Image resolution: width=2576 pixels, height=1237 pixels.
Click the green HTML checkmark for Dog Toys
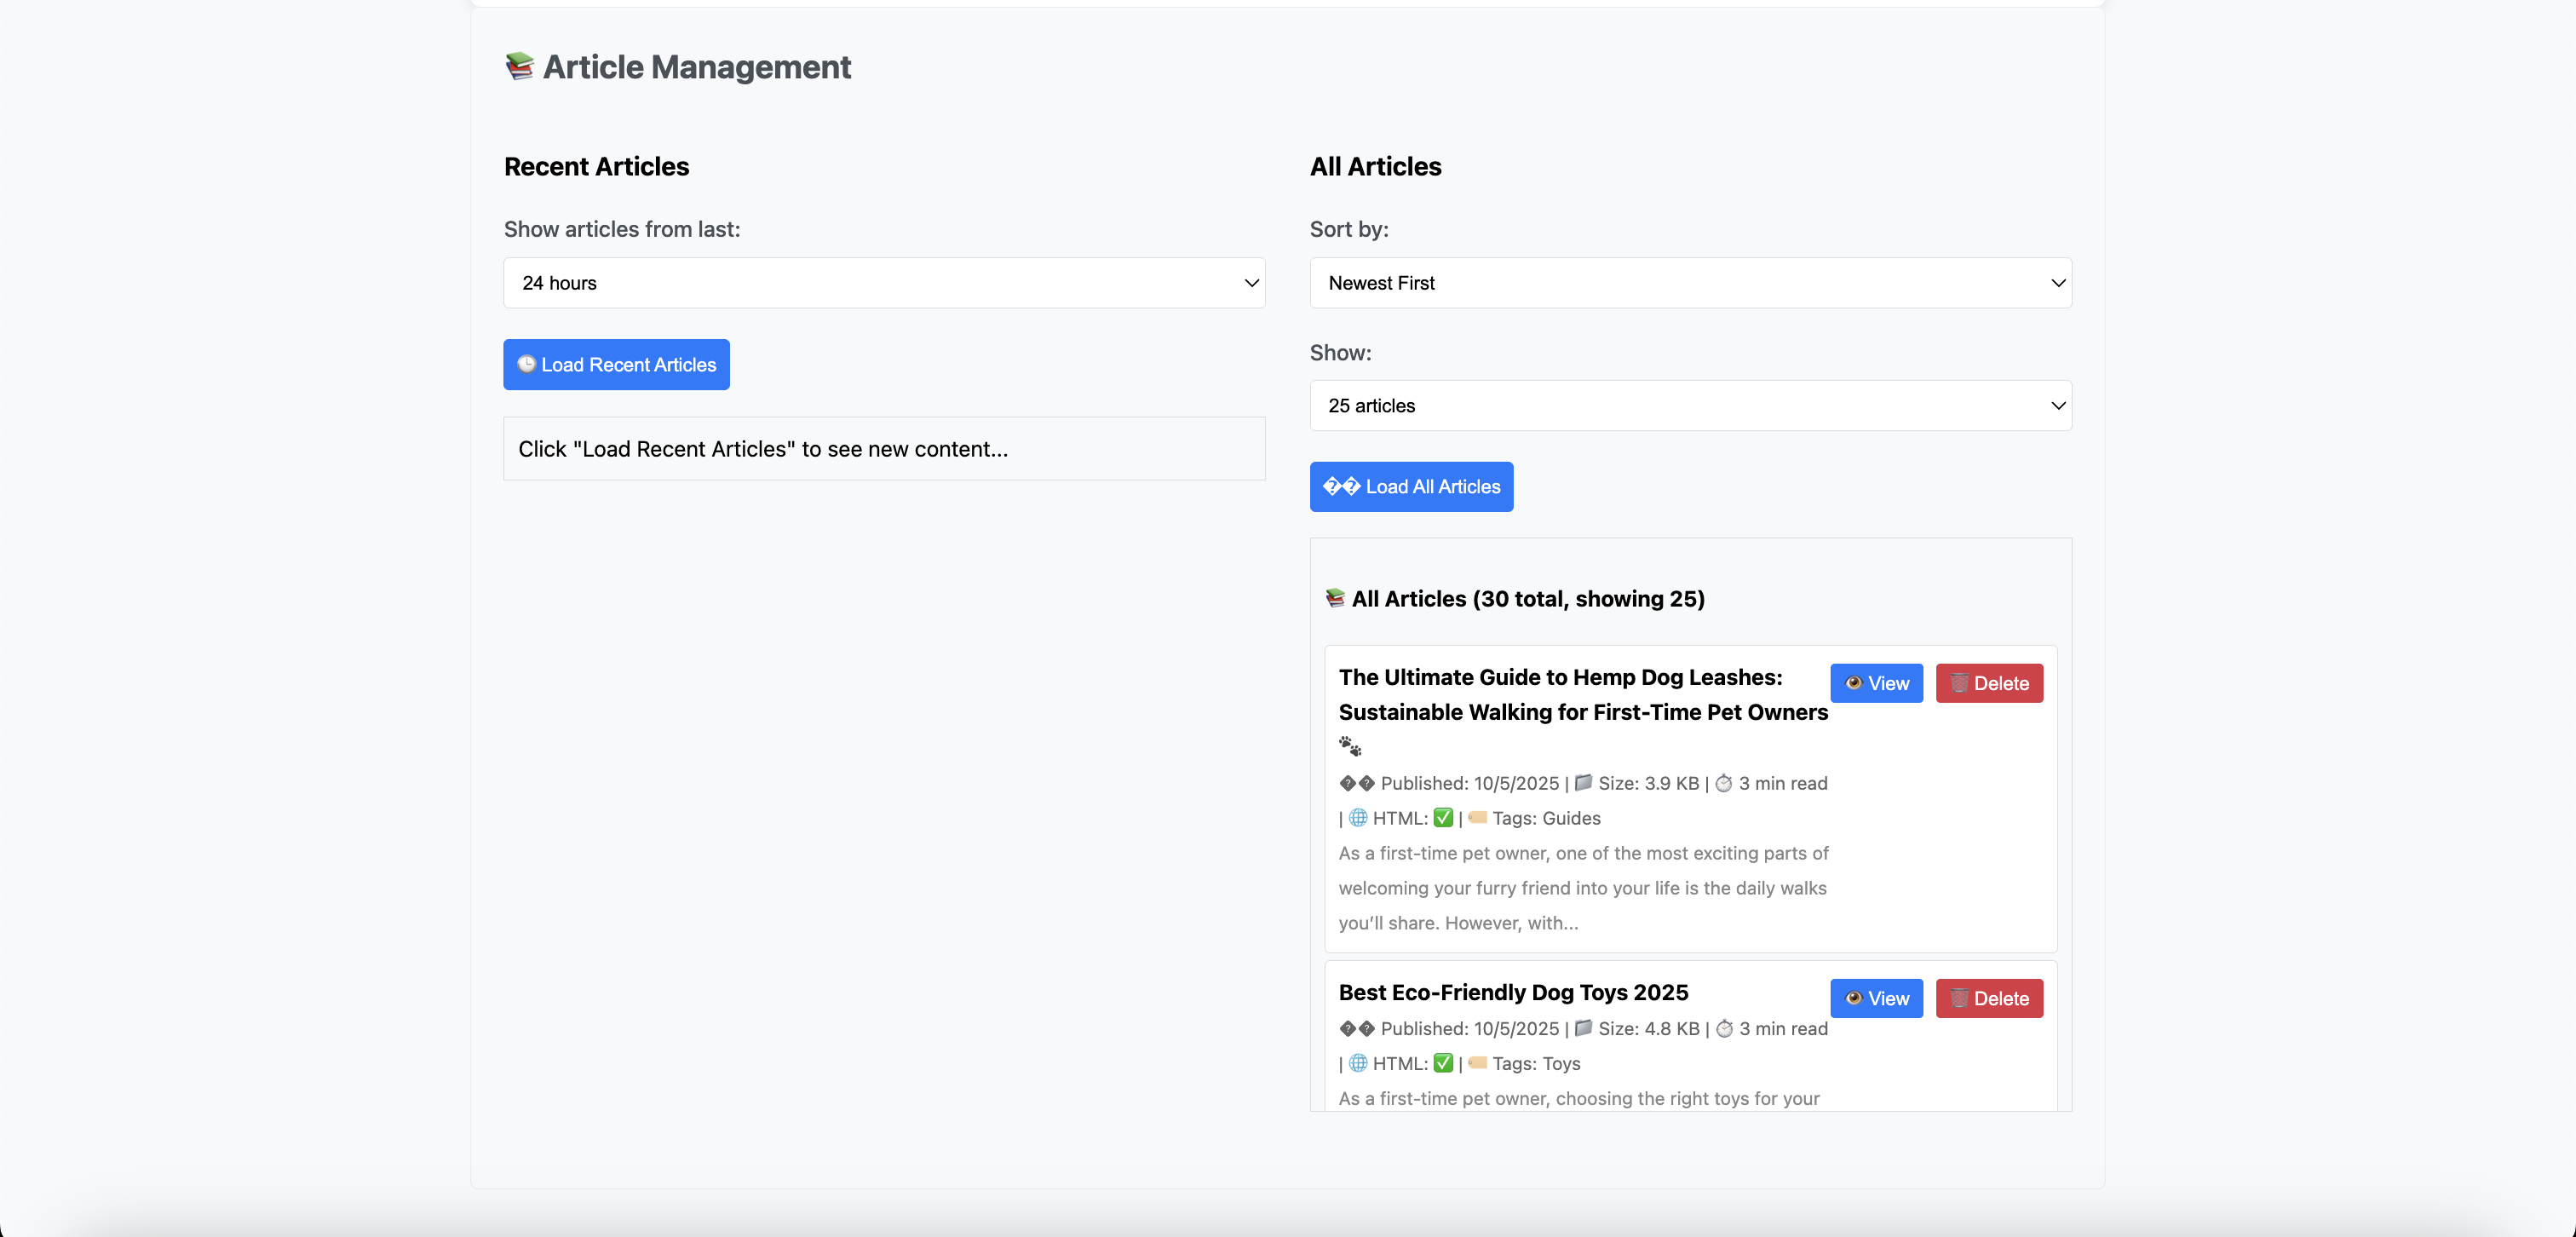pos(1442,1062)
